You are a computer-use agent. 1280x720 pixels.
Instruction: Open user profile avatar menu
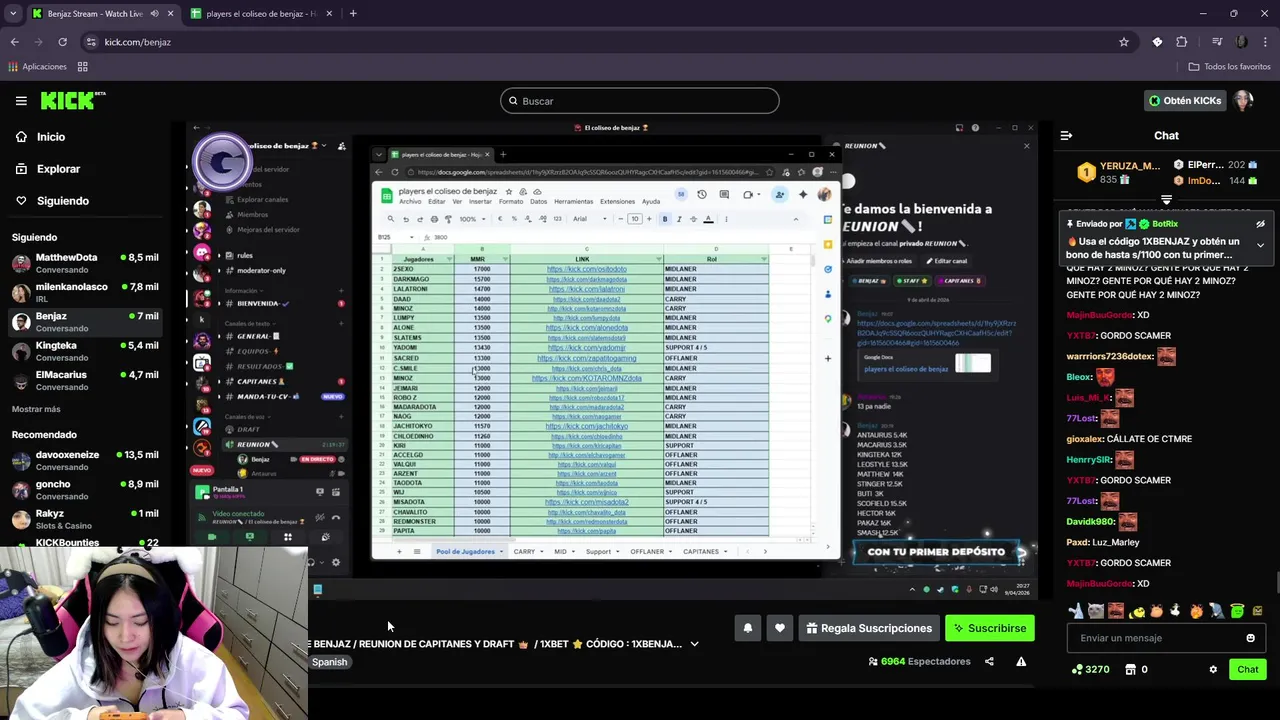(x=1243, y=101)
